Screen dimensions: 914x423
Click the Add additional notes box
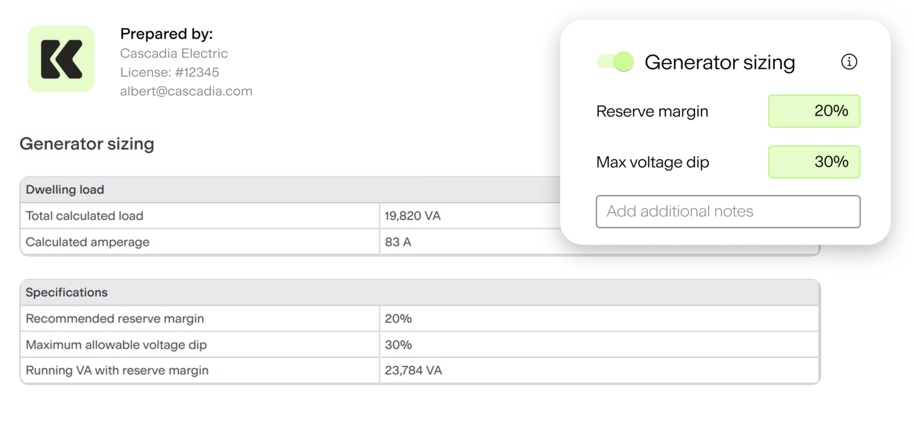[x=728, y=212]
